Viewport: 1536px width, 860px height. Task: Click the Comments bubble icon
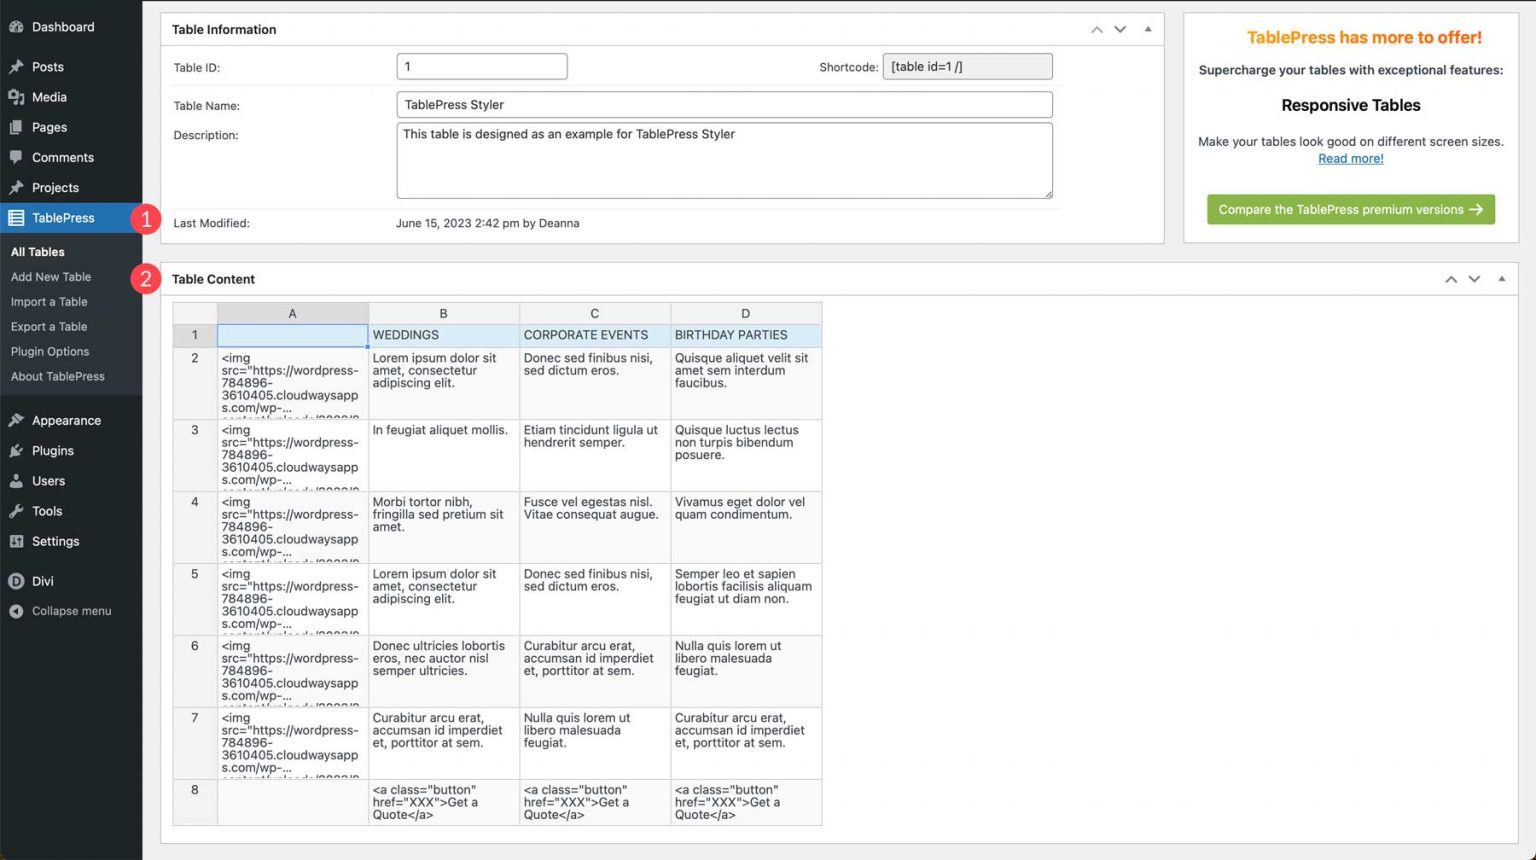[x=16, y=157]
